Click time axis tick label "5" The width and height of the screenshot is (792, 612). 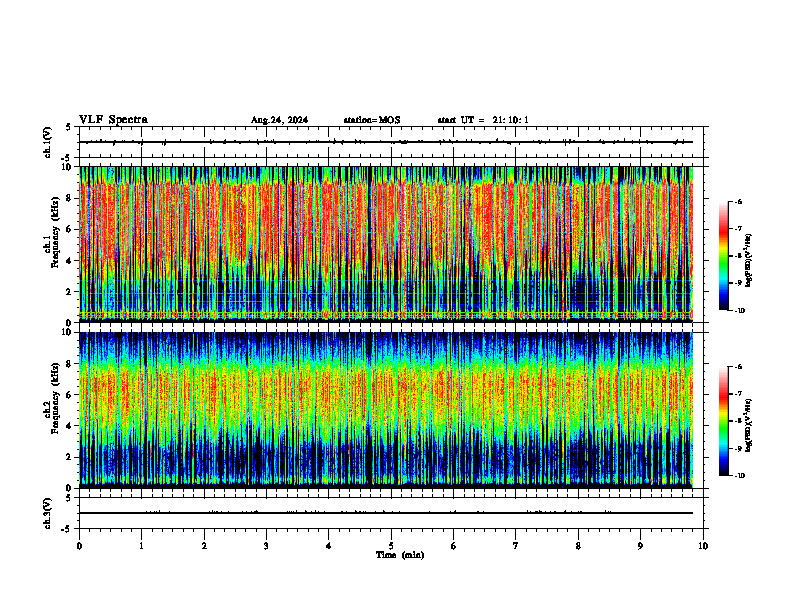391,546
